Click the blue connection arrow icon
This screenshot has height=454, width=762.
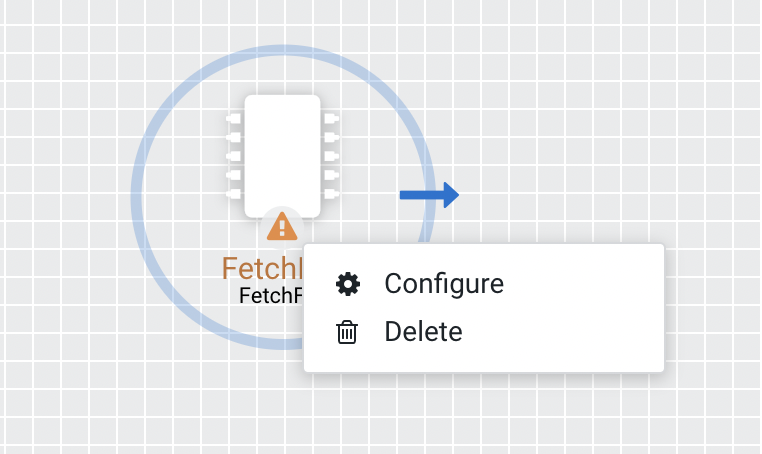[x=429, y=194]
